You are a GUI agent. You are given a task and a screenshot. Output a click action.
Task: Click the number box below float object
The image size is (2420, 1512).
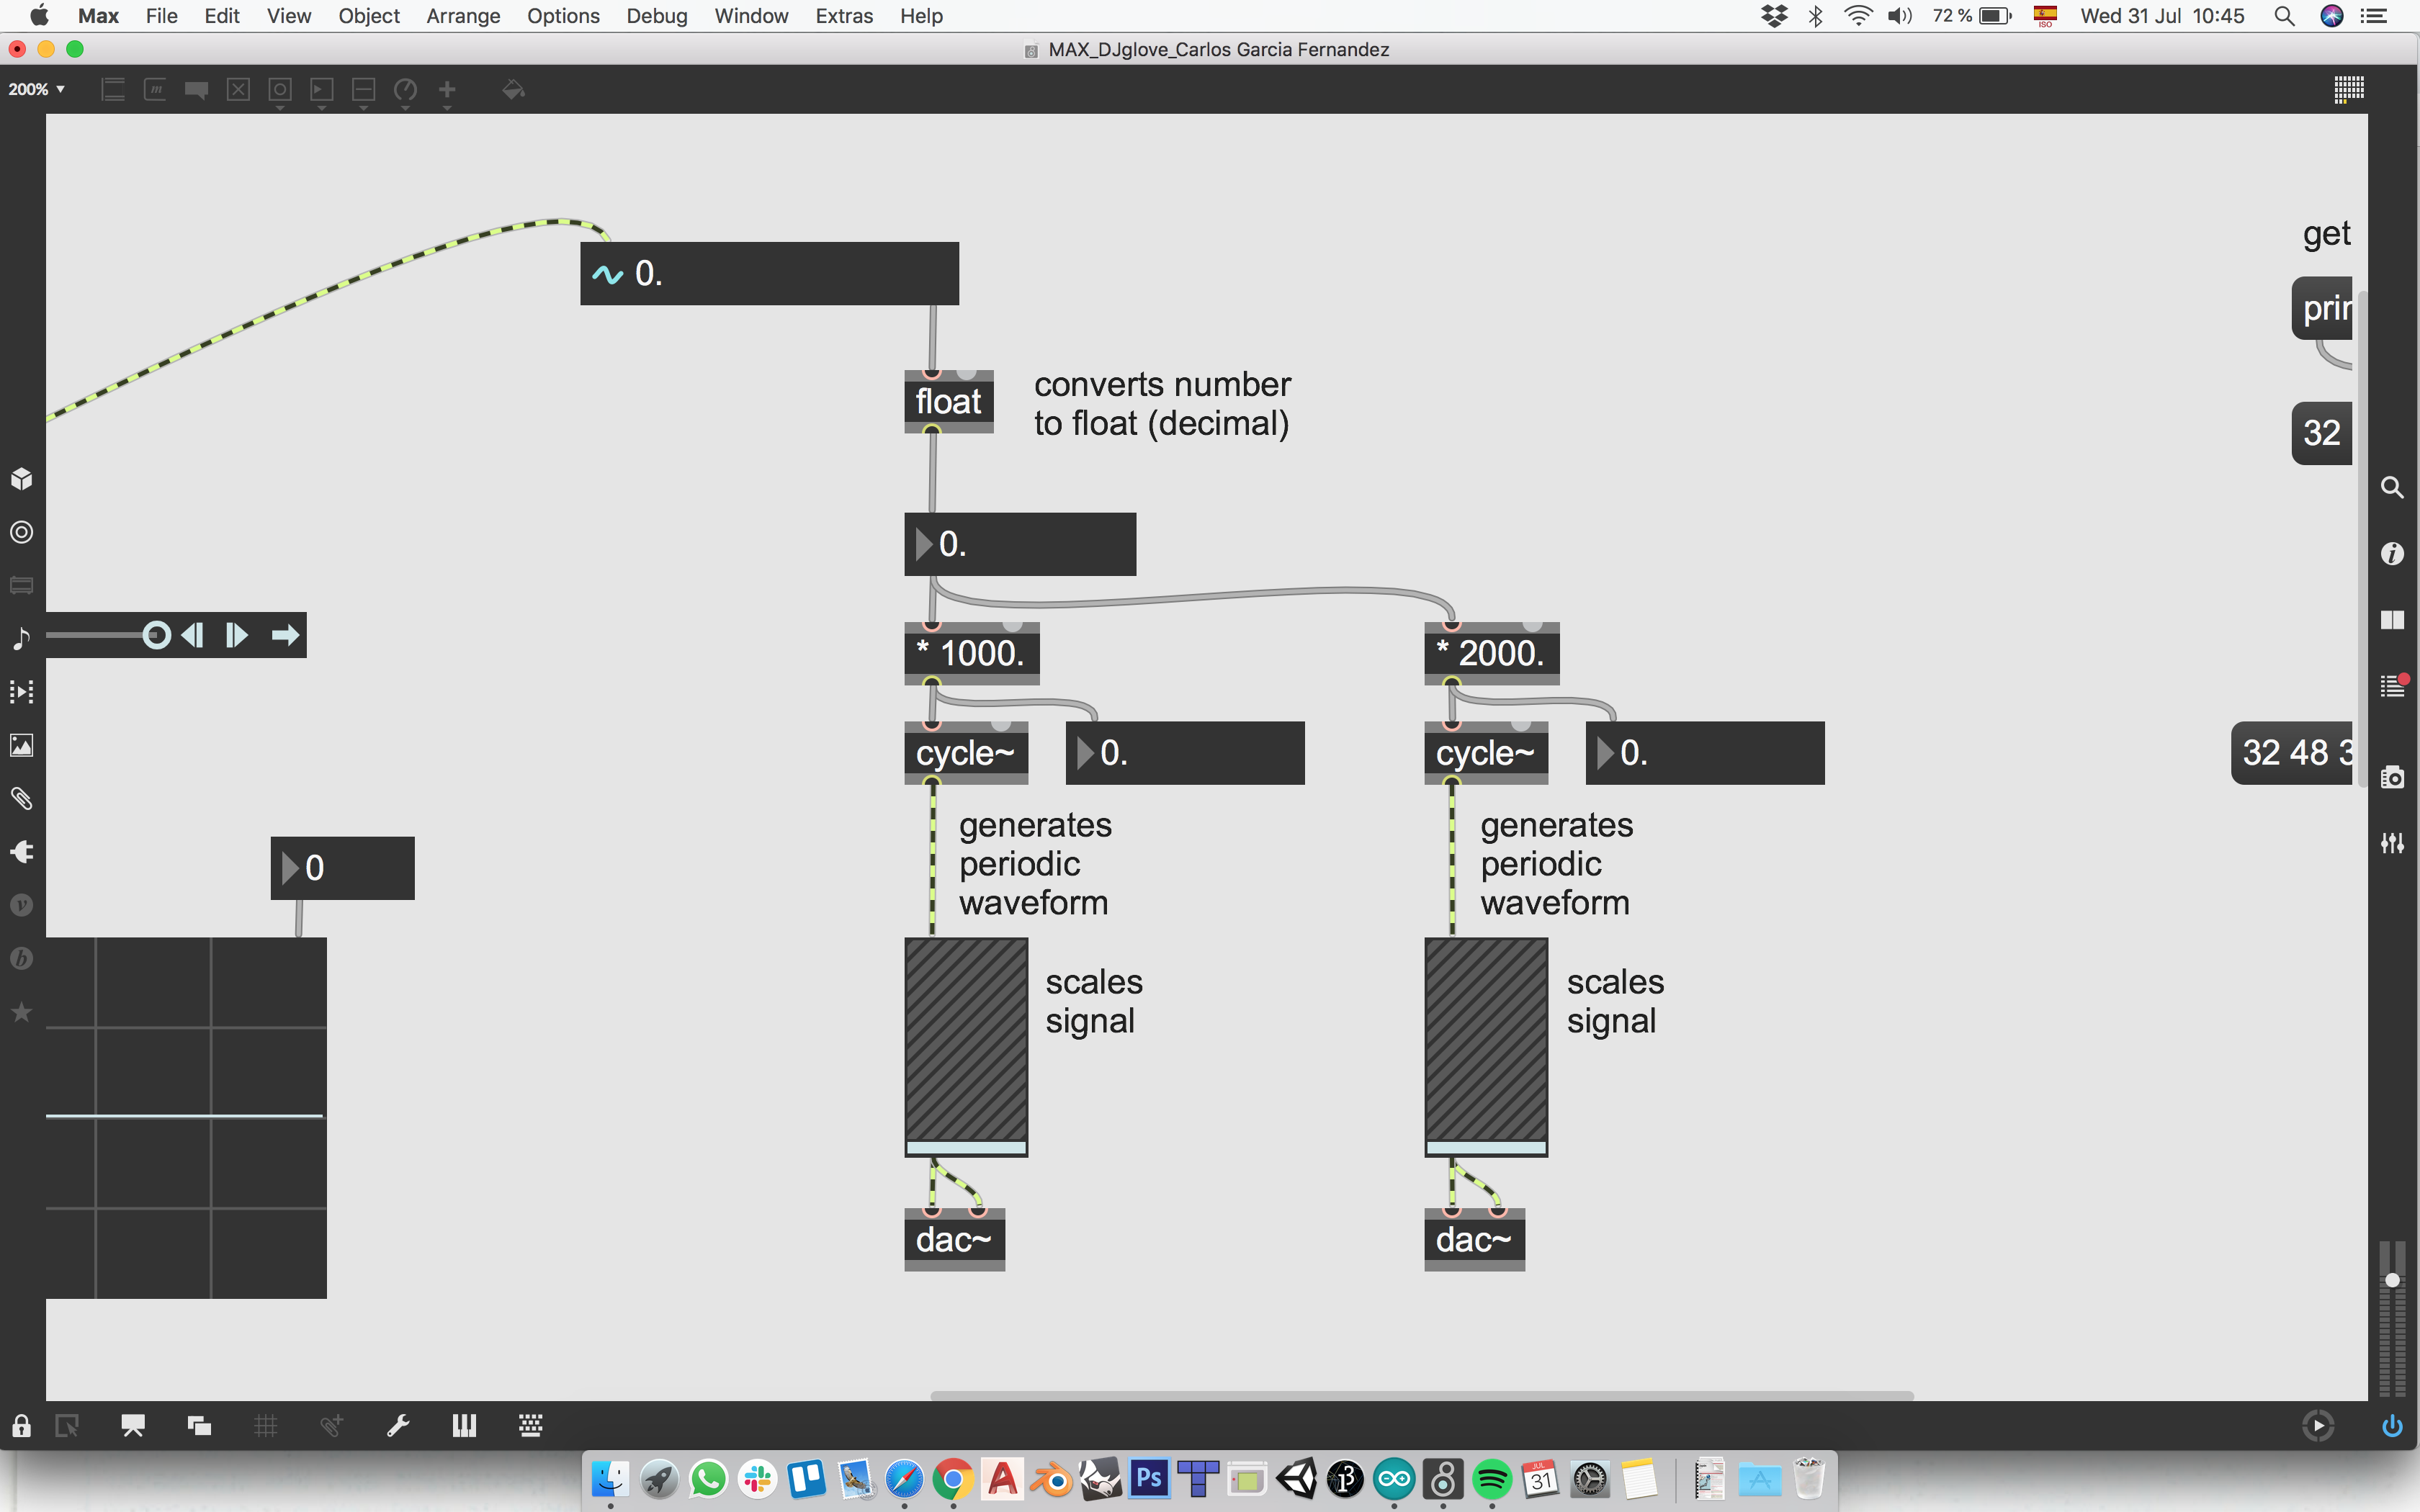1019,544
